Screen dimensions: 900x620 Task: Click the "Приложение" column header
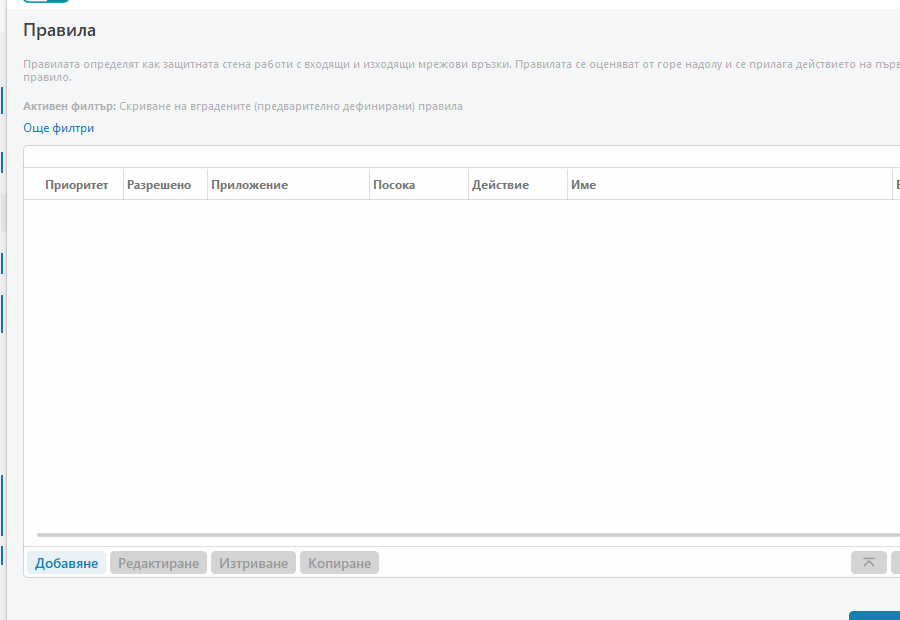coord(249,185)
